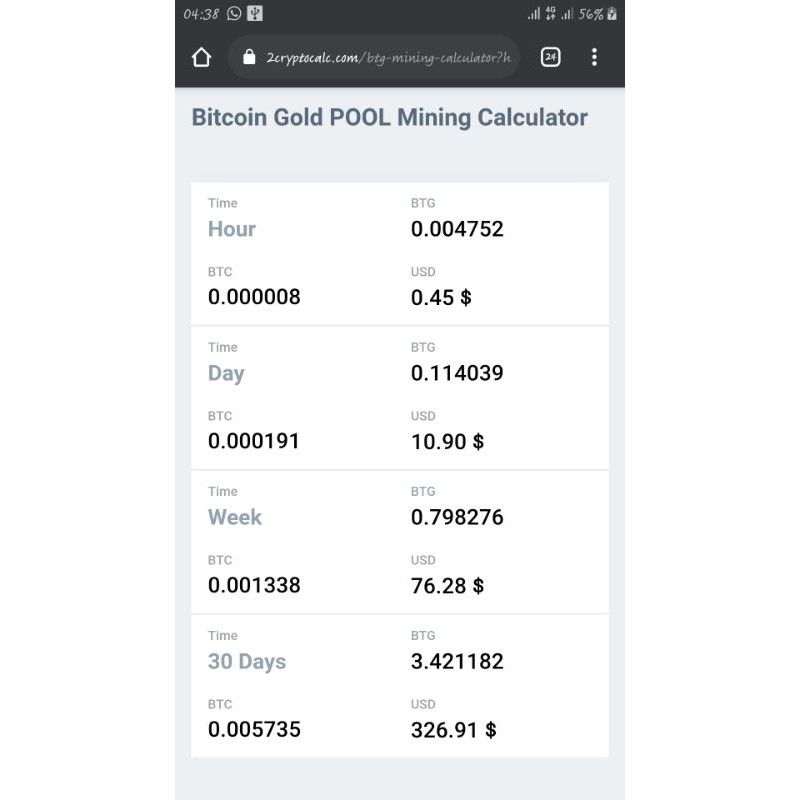The width and height of the screenshot is (800, 800).
Task: Tap the 30 Days USD value 326.91 $
Action: click(453, 729)
